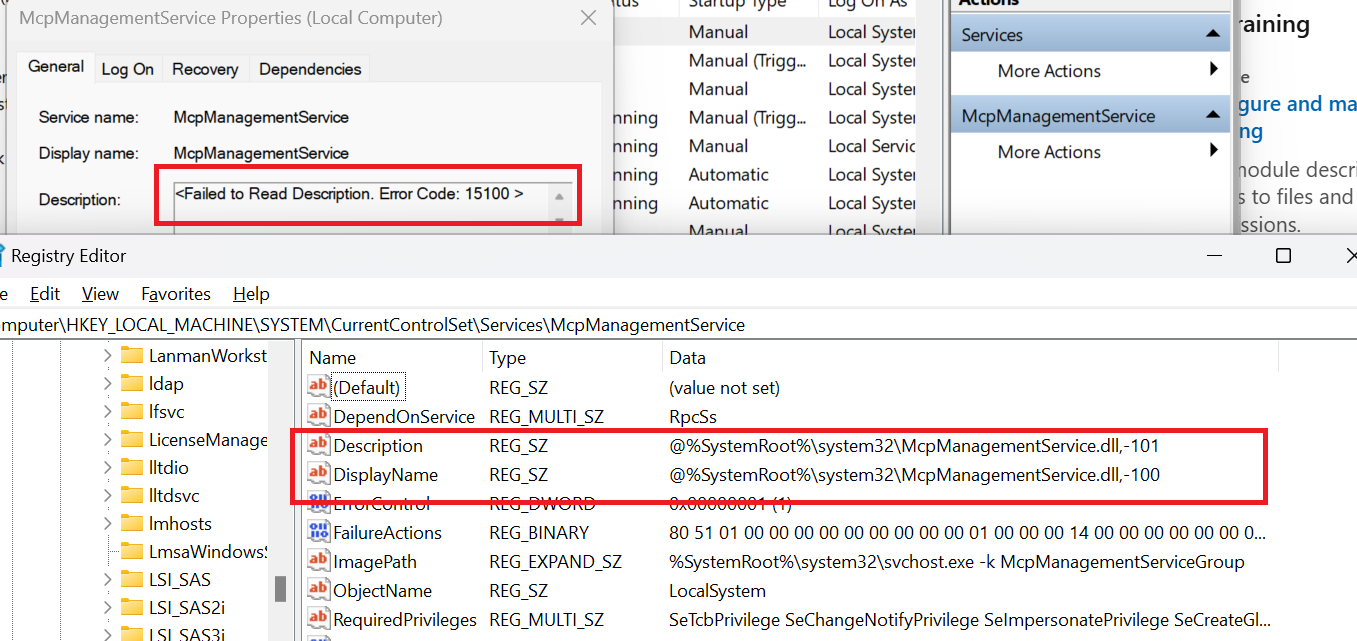Click the Startup Type column header
Screen dimensions: 1357x641
point(748,5)
